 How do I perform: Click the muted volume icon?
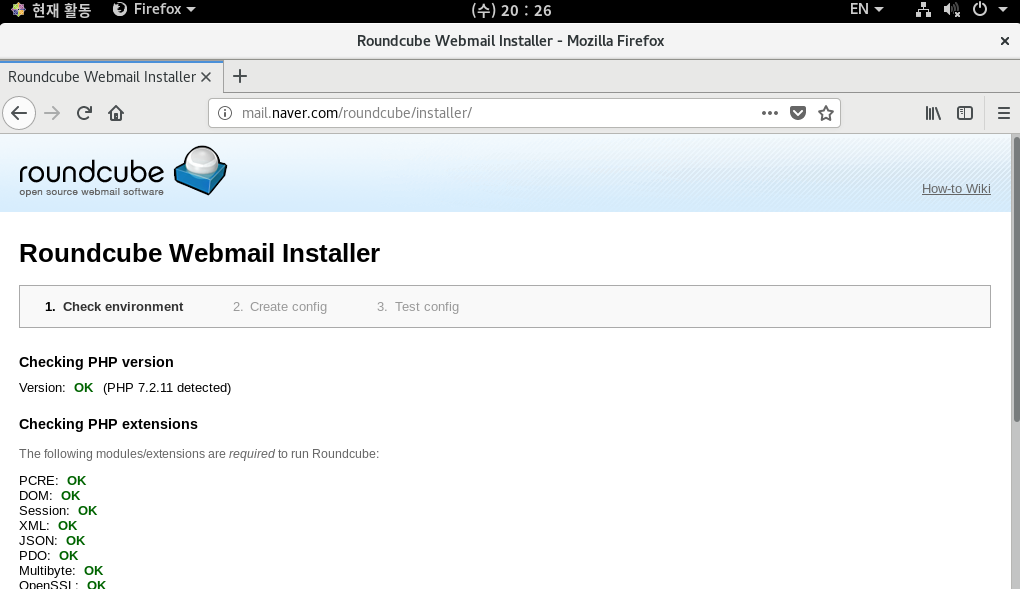[952, 9]
